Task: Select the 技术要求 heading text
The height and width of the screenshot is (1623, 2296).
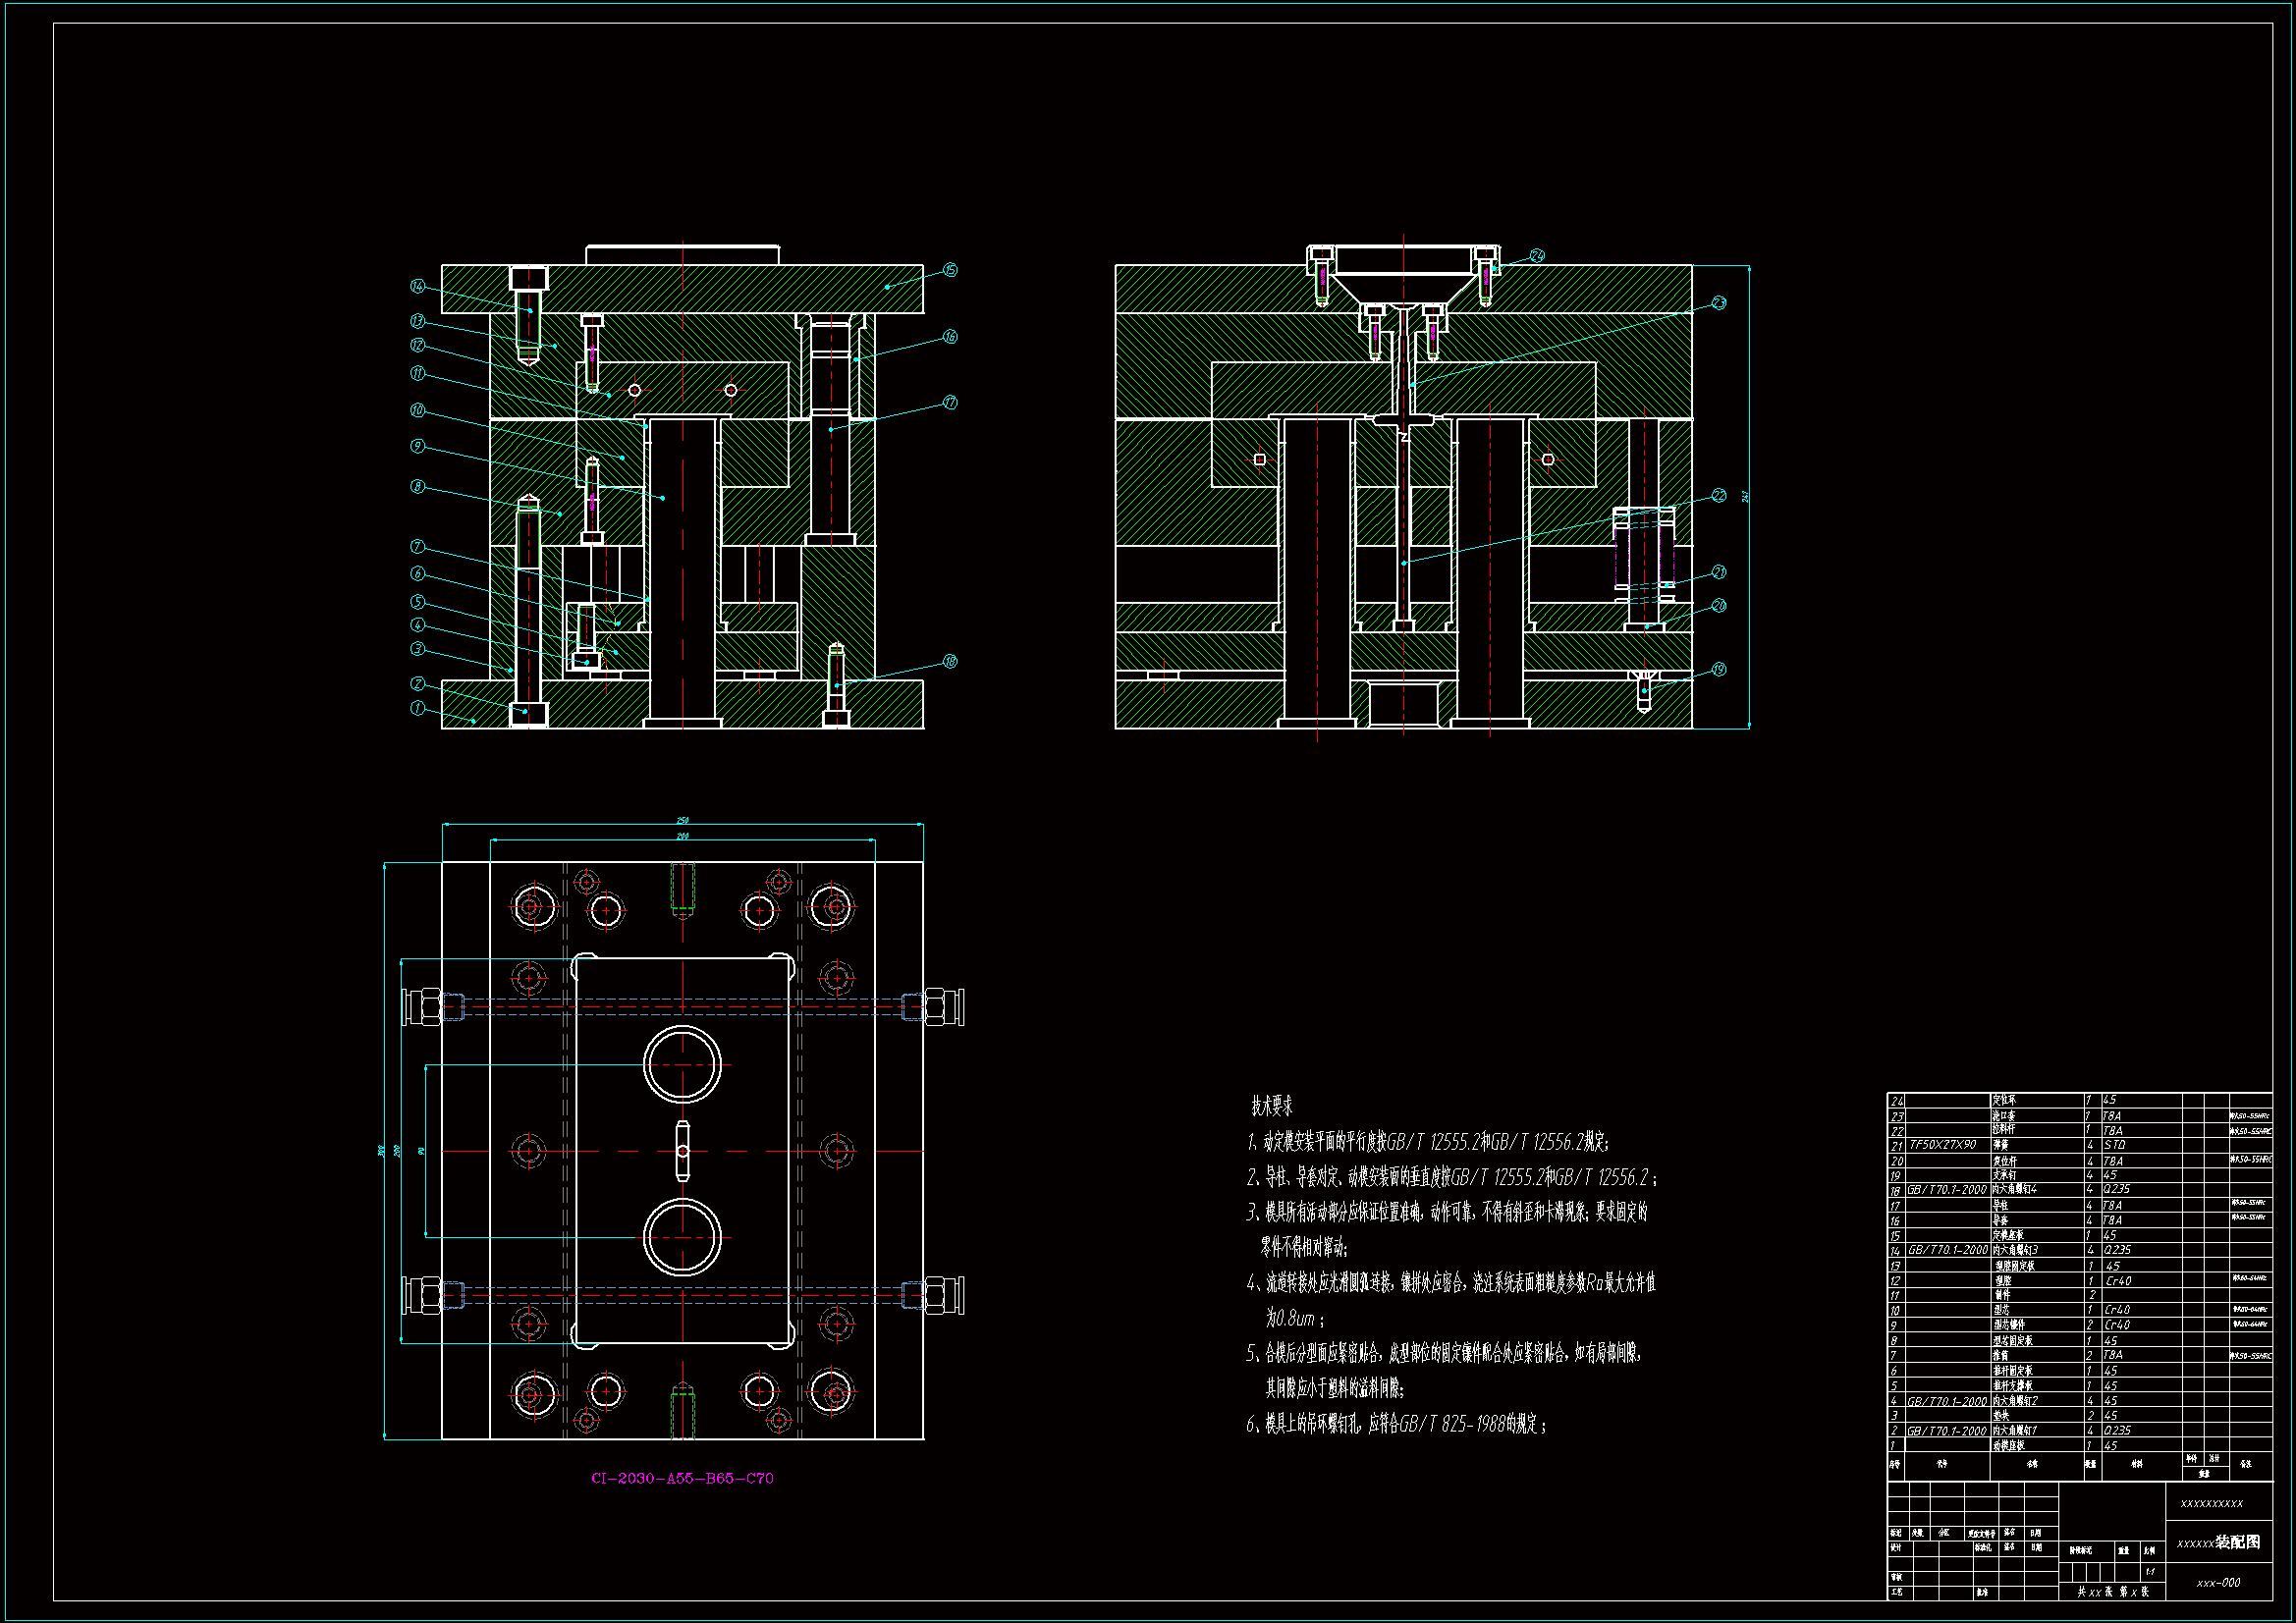Action: [x=1271, y=1107]
